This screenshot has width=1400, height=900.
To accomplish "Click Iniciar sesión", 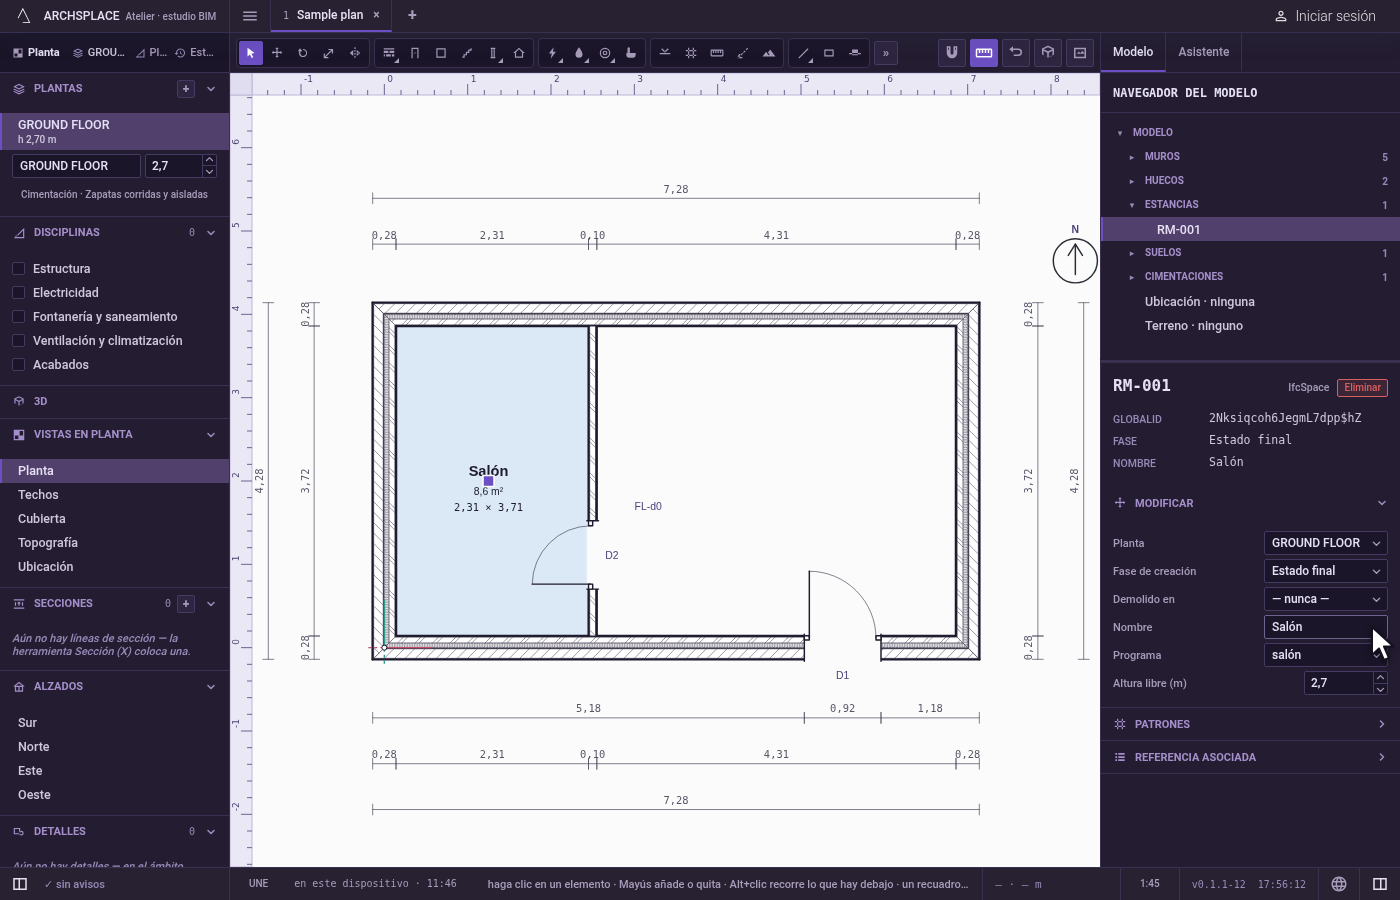I will 1325,16.
